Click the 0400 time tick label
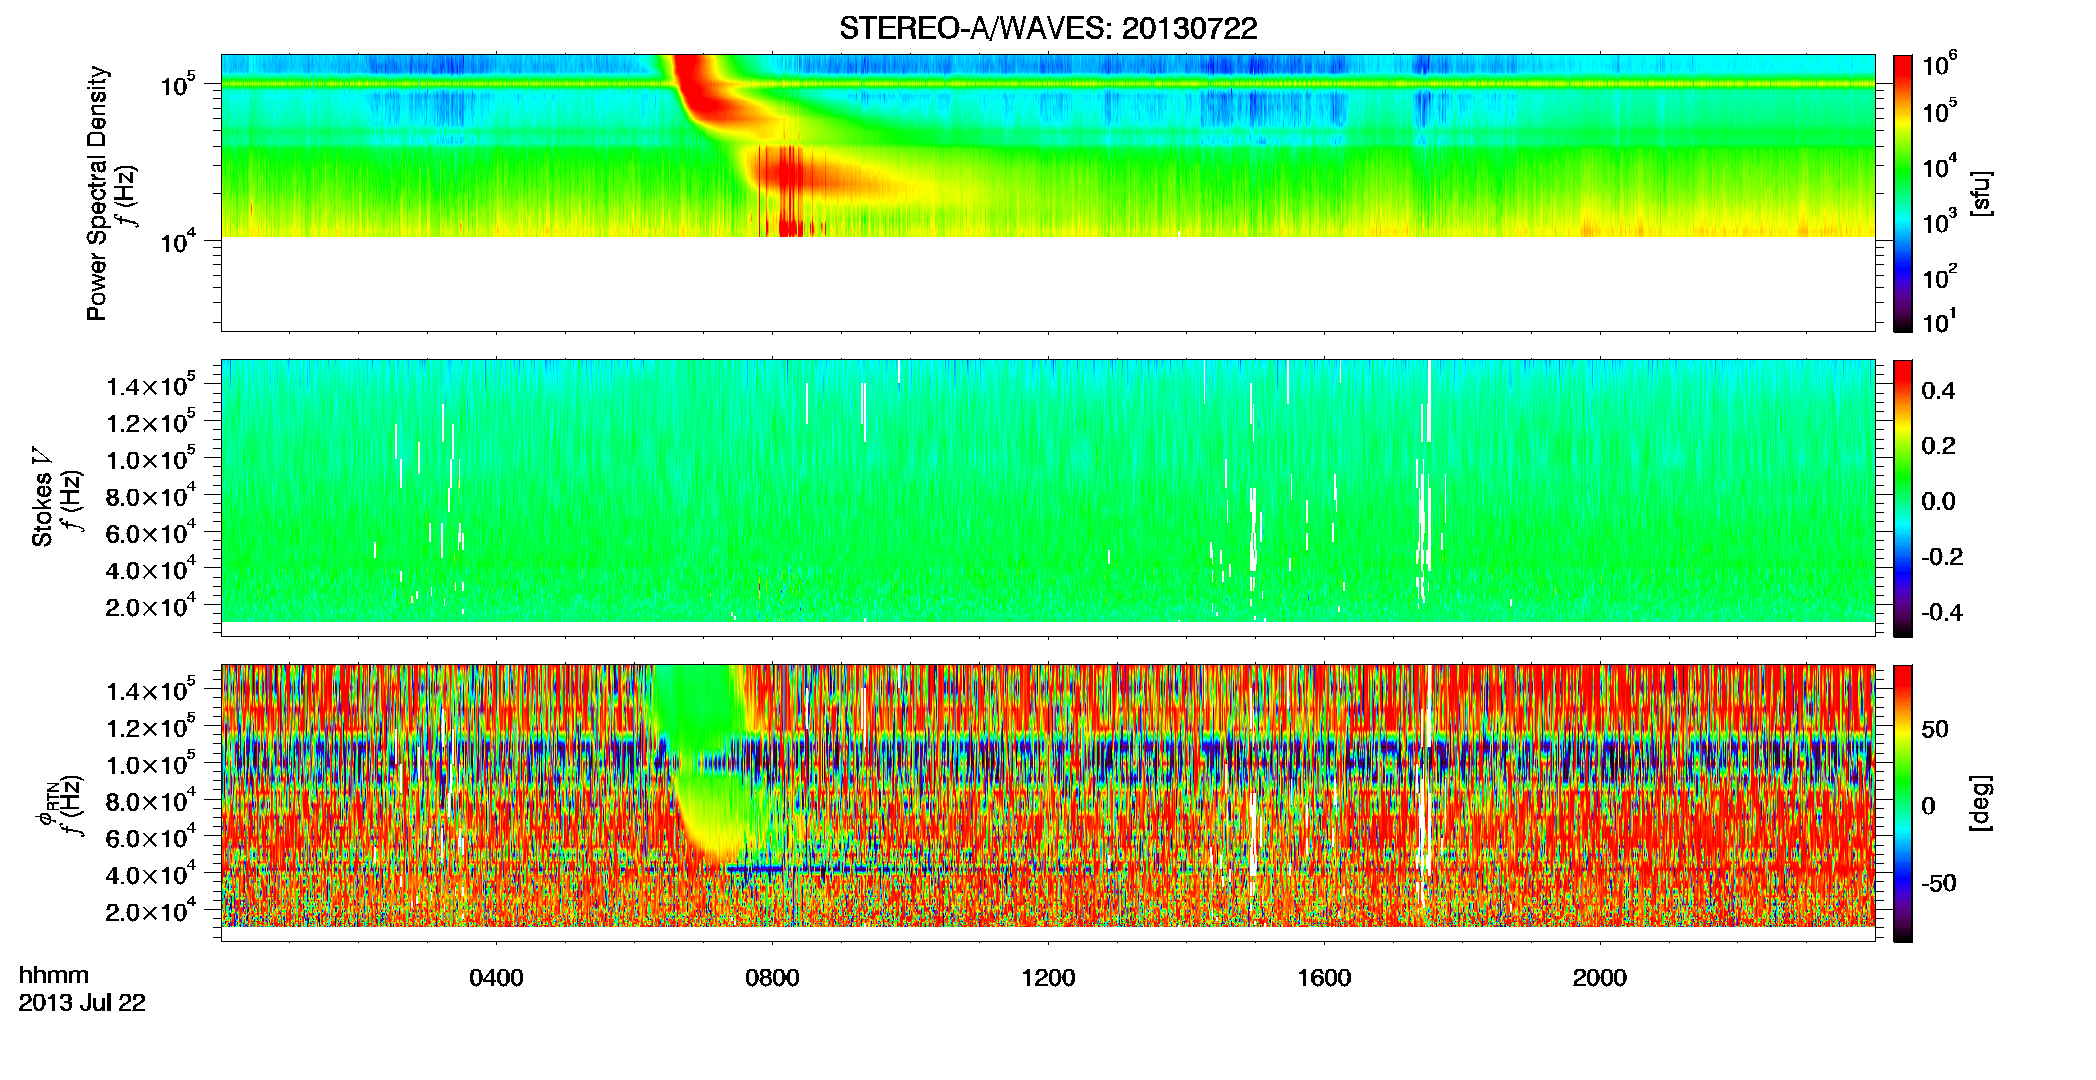 click(x=496, y=978)
